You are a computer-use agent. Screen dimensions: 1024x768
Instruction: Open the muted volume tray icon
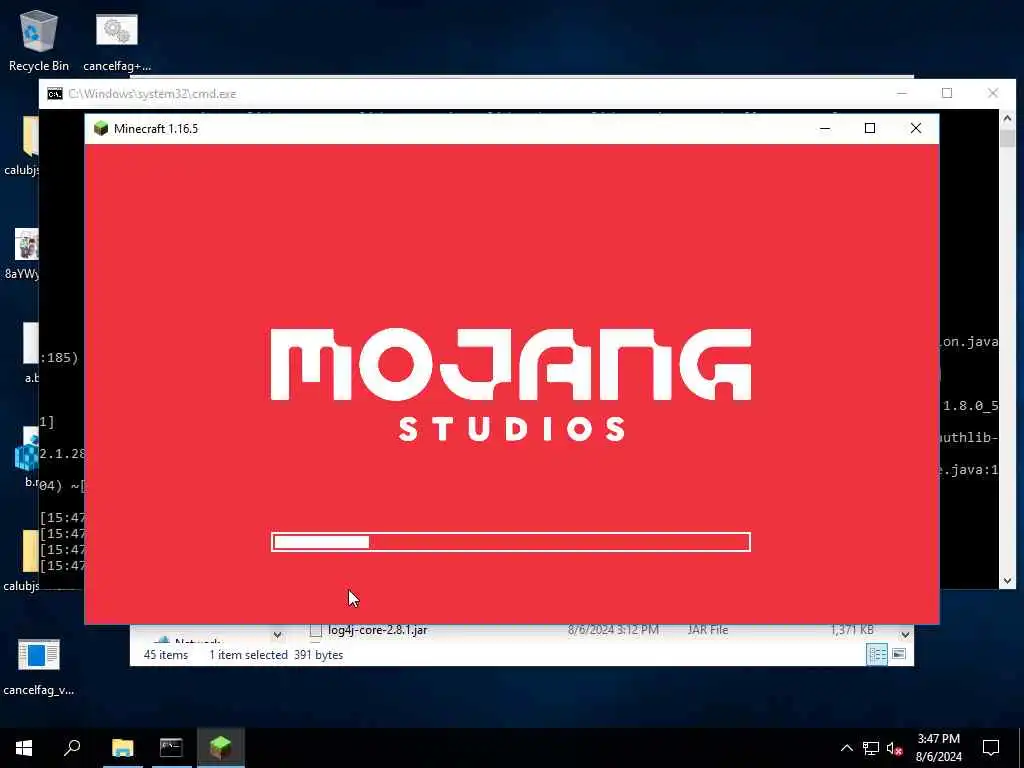894,748
